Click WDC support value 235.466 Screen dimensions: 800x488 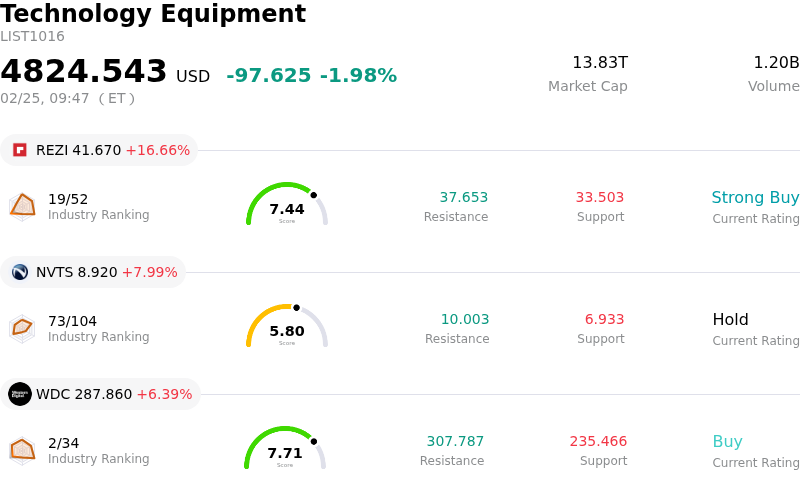(598, 442)
